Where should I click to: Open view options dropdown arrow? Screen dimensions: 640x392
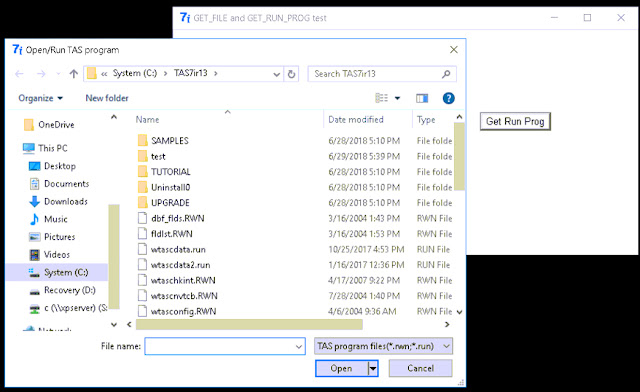397,98
